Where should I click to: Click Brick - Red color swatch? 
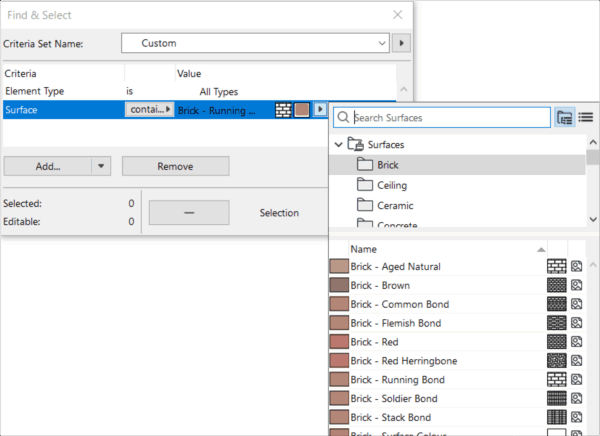tap(339, 341)
